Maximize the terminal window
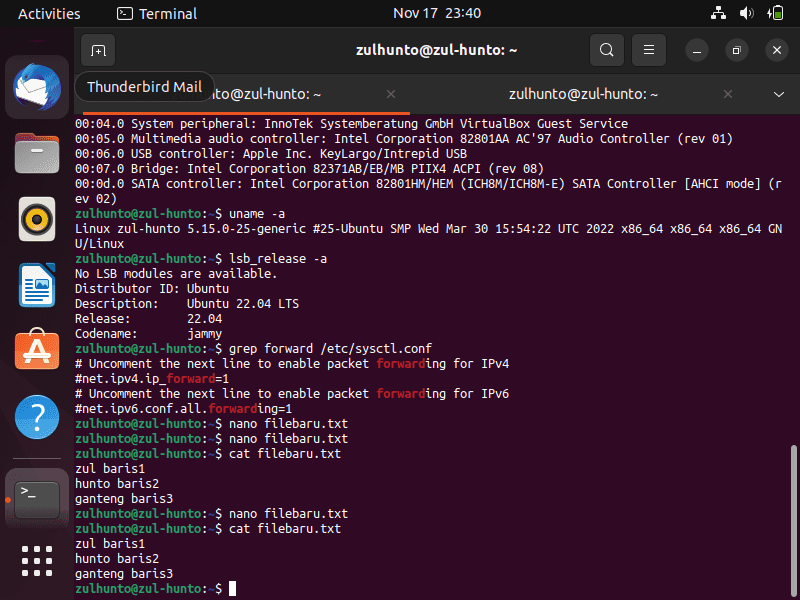 click(x=737, y=50)
